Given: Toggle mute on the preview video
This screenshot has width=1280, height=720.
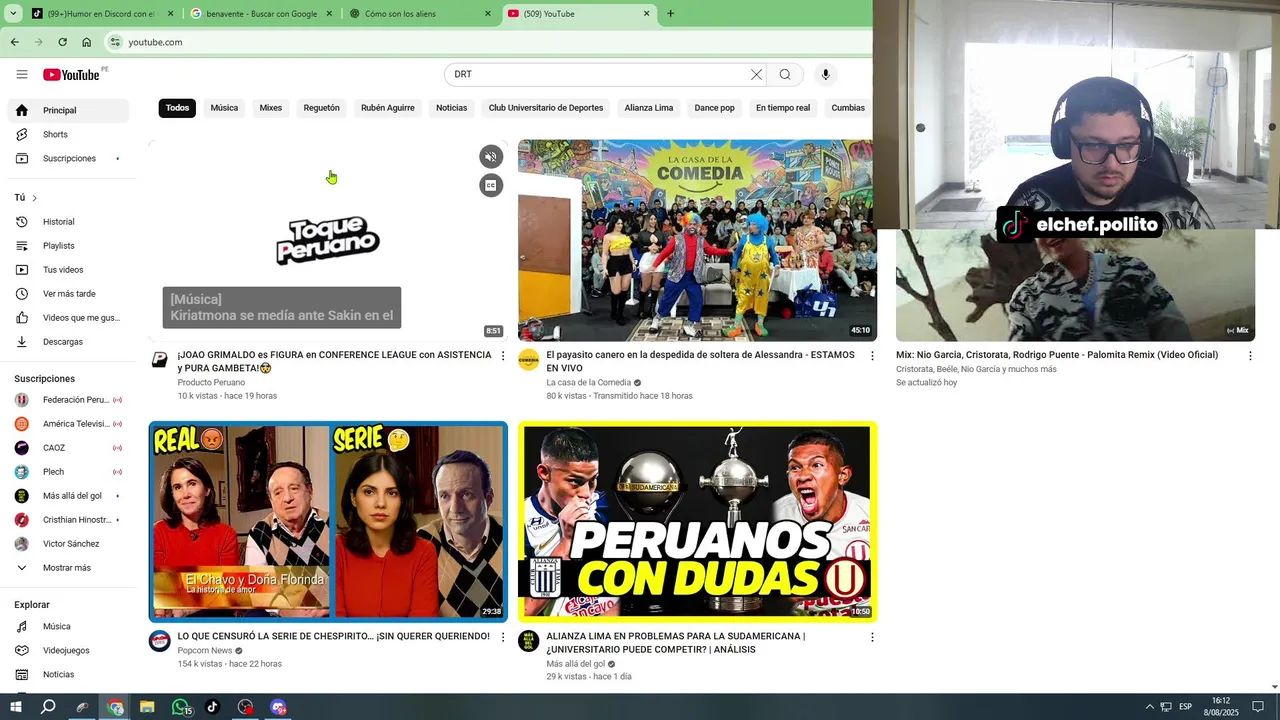Looking at the screenshot, I should click(x=491, y=157).
